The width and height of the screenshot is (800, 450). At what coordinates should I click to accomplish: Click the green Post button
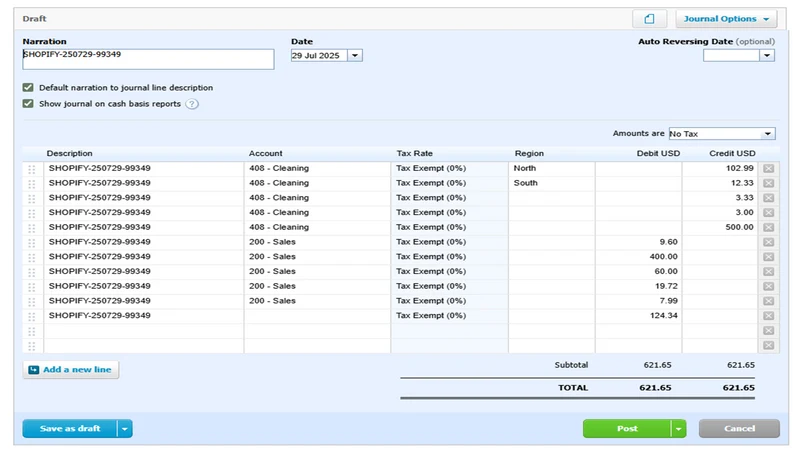627,429
